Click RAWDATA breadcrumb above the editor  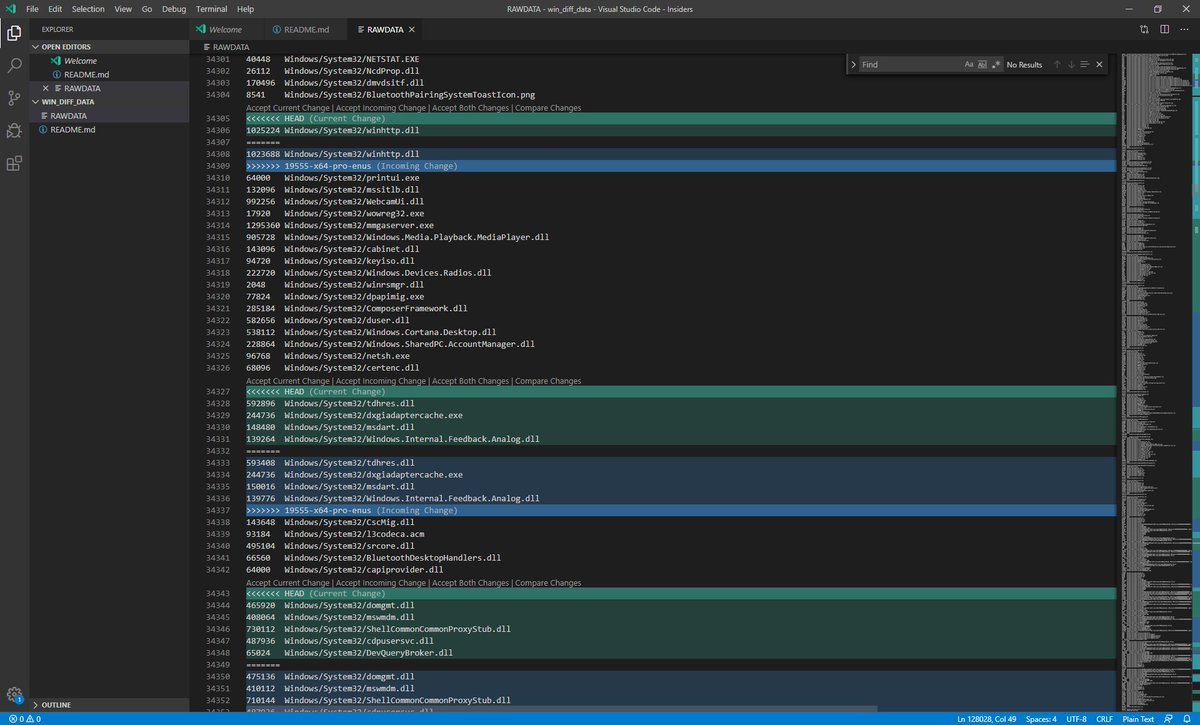point(231,47)
